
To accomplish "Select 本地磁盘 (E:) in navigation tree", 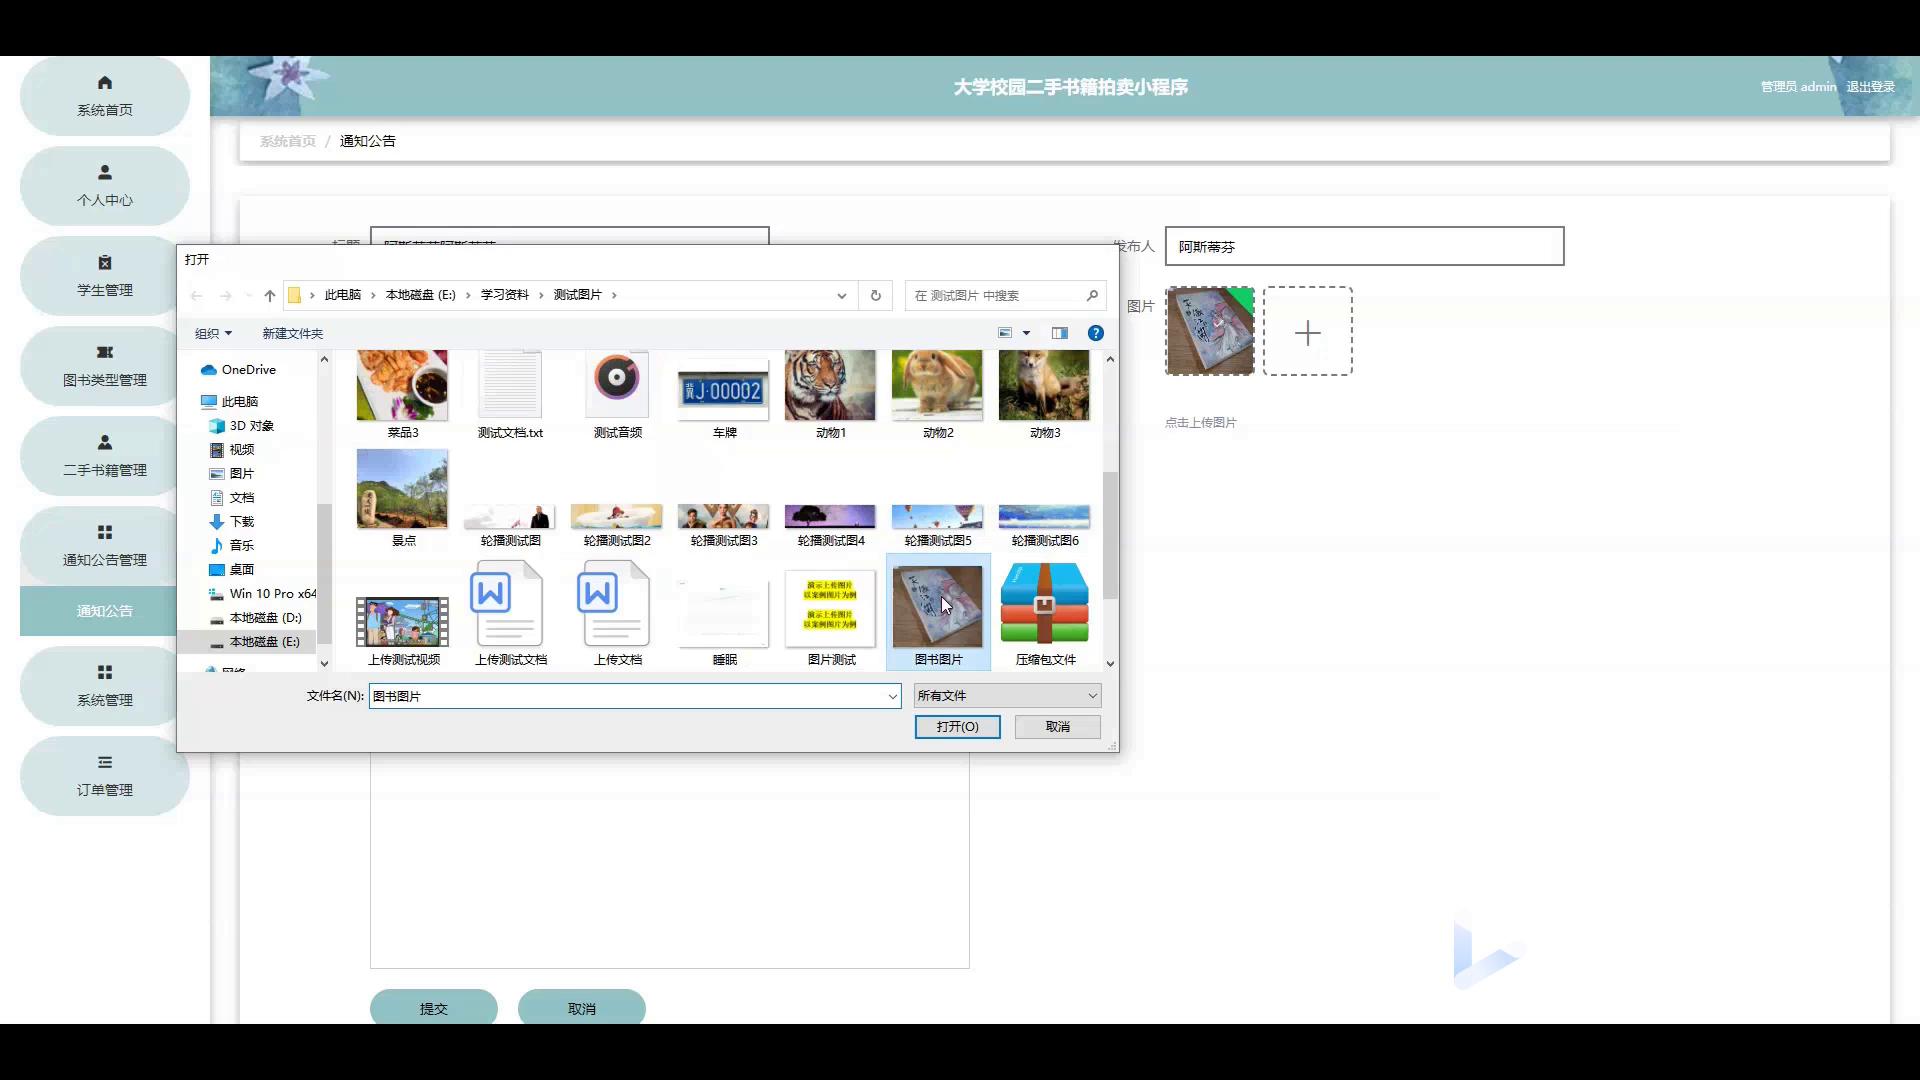I will pos(254,641).
